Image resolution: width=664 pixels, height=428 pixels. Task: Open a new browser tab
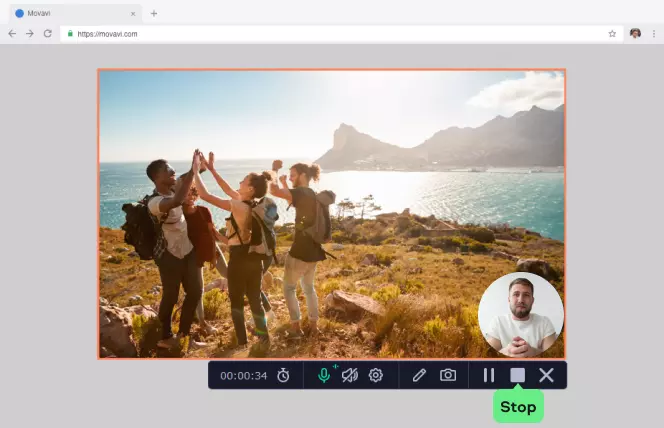154,14
